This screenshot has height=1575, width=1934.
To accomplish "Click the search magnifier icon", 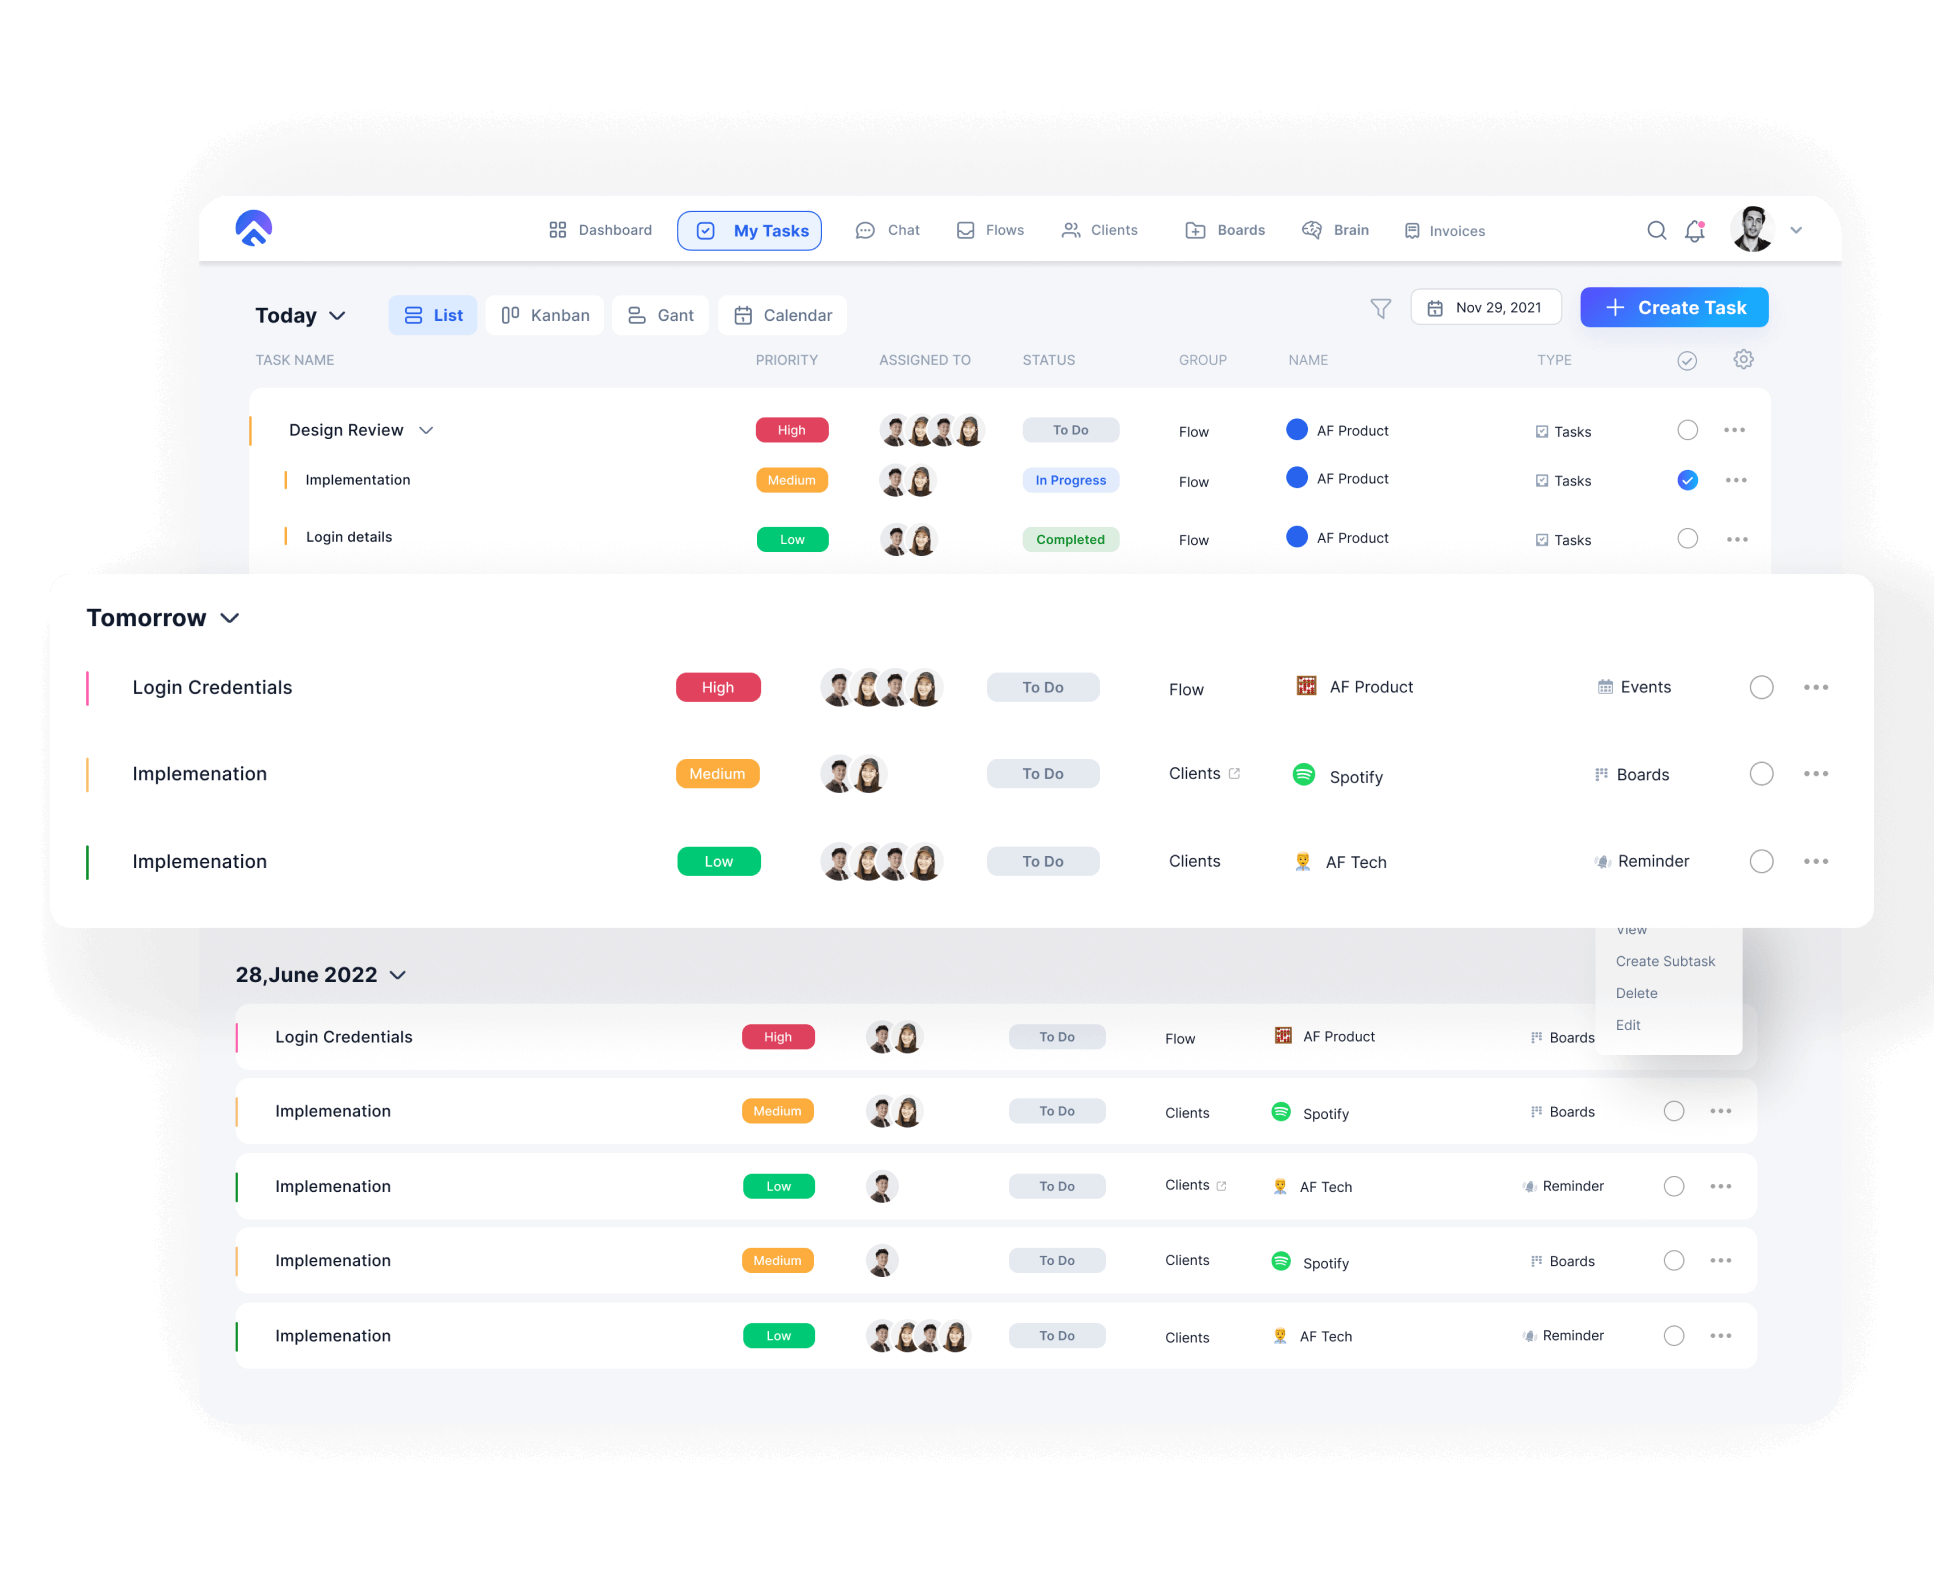I will [x=1656, y=231].
